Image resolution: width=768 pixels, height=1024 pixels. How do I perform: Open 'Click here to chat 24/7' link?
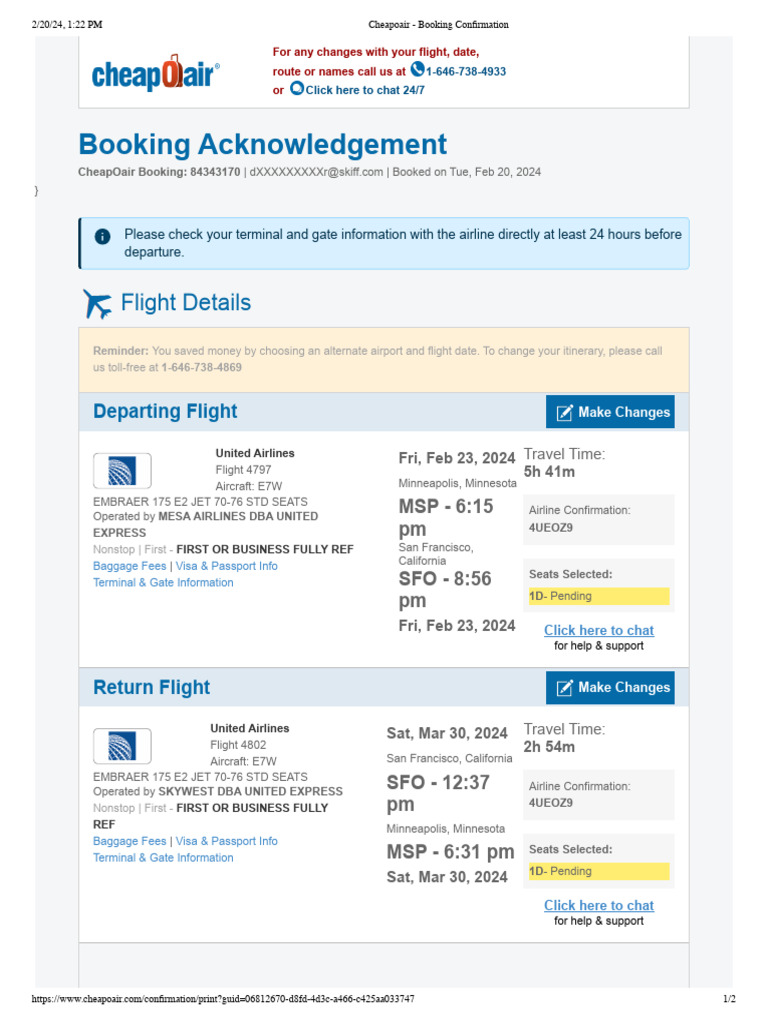click(x=364, y=90)
